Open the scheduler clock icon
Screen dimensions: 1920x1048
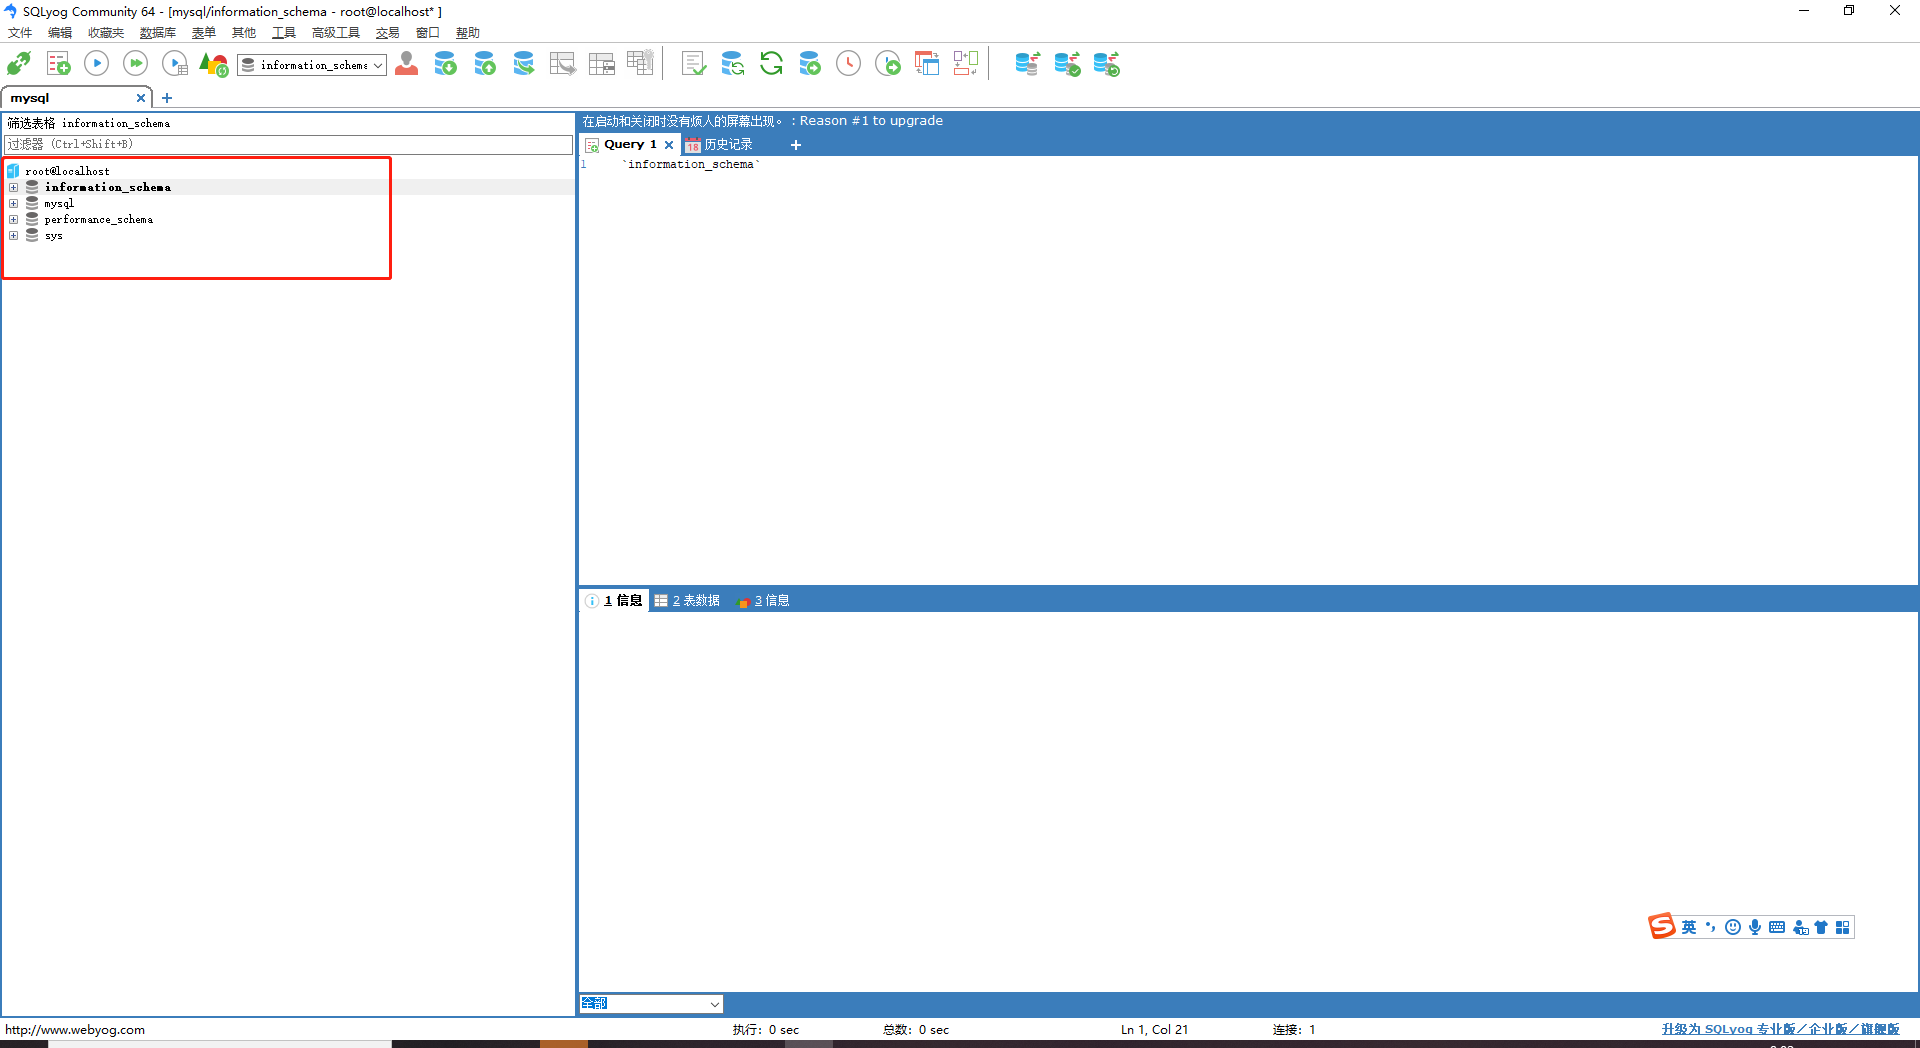[x=848, y=64]
